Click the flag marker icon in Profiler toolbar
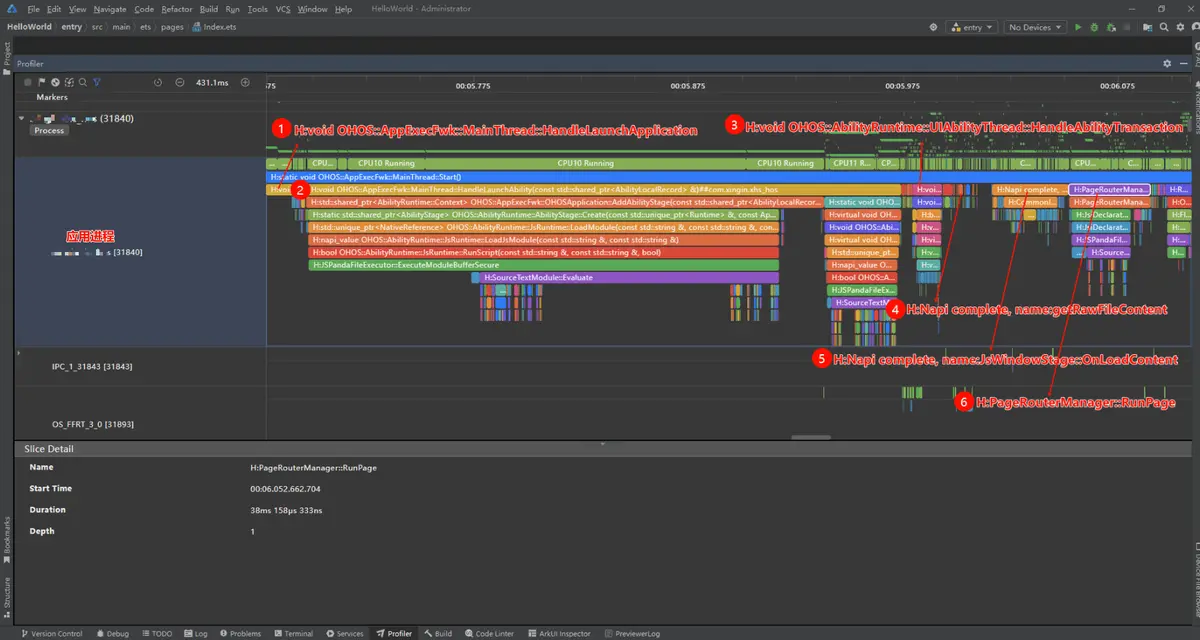 coord(42,82)
